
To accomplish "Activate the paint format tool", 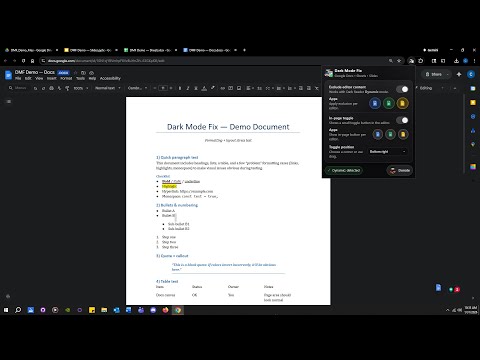I will (67, 88).
